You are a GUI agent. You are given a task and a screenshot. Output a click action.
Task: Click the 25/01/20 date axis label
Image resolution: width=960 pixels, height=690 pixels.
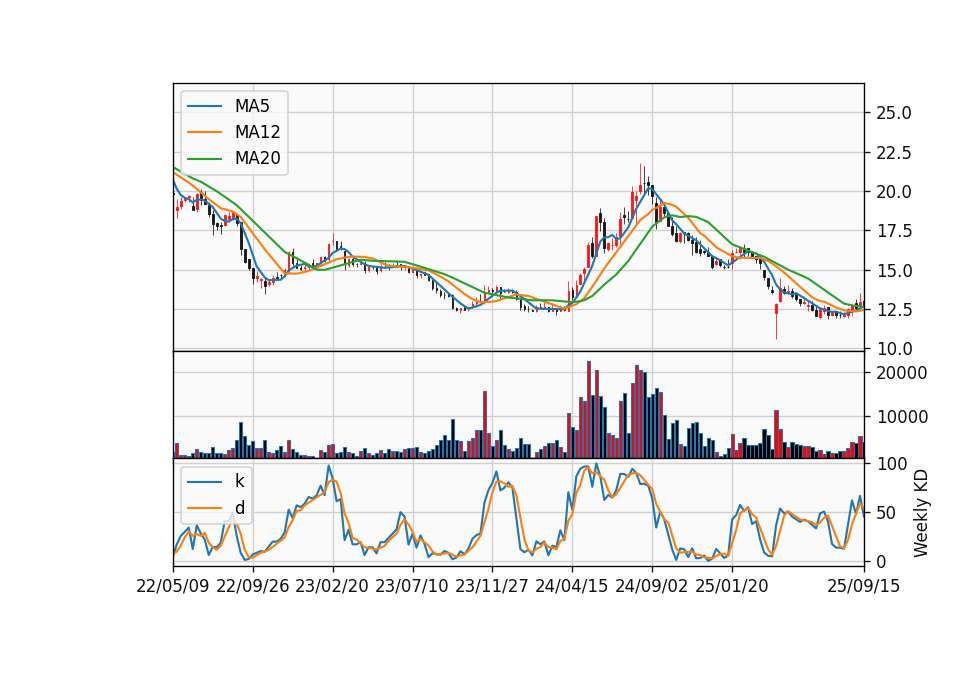pos(732,586)
